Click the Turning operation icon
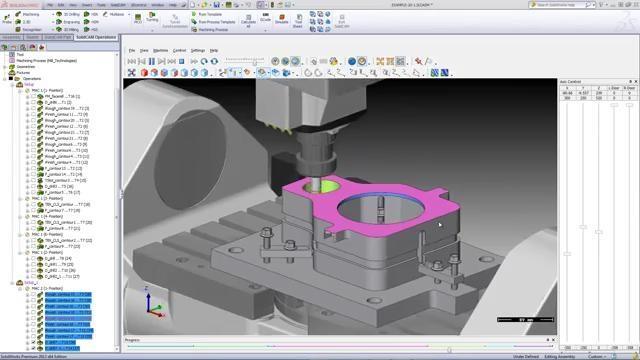 [x=152, y=17]
